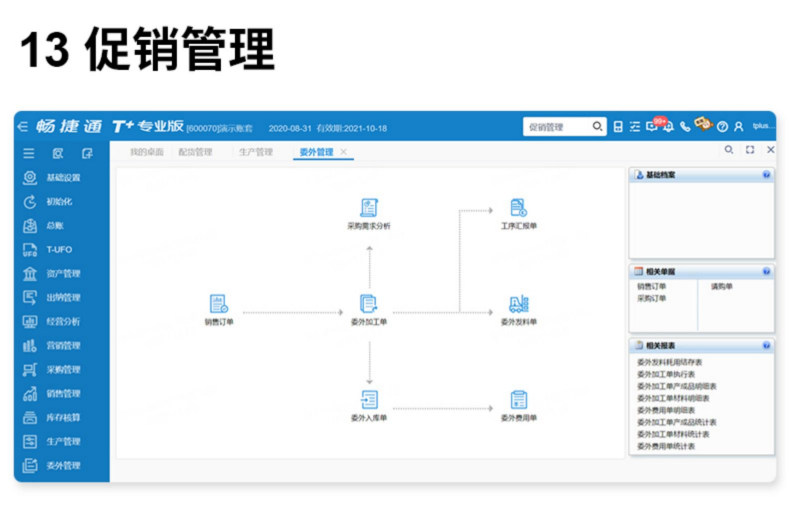
Task: Open the help question-mark icon in the blue header
Action: point(722,127)
